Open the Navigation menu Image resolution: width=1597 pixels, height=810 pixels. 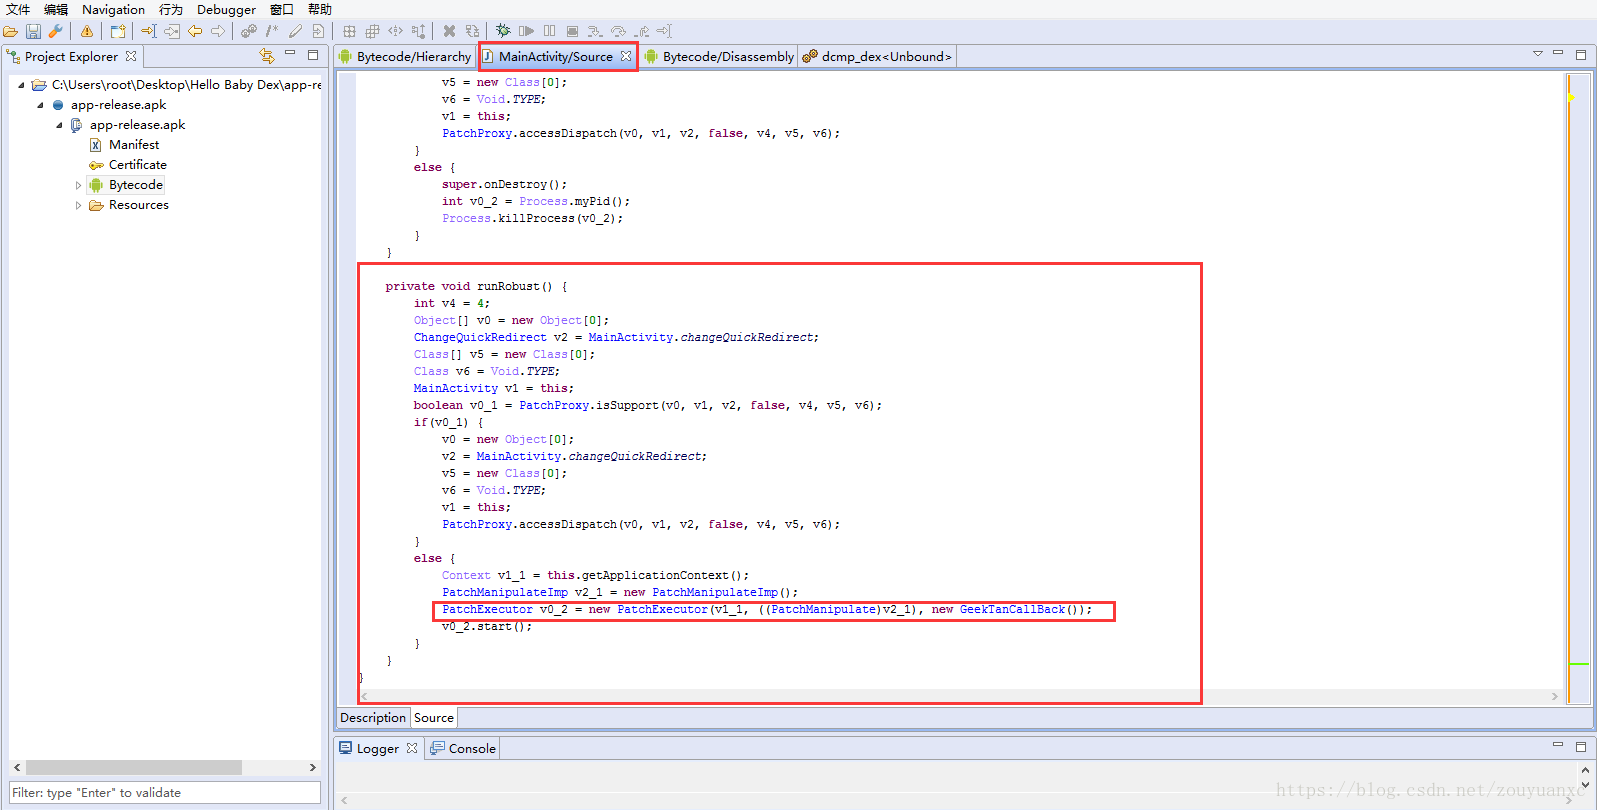[113, 9]
